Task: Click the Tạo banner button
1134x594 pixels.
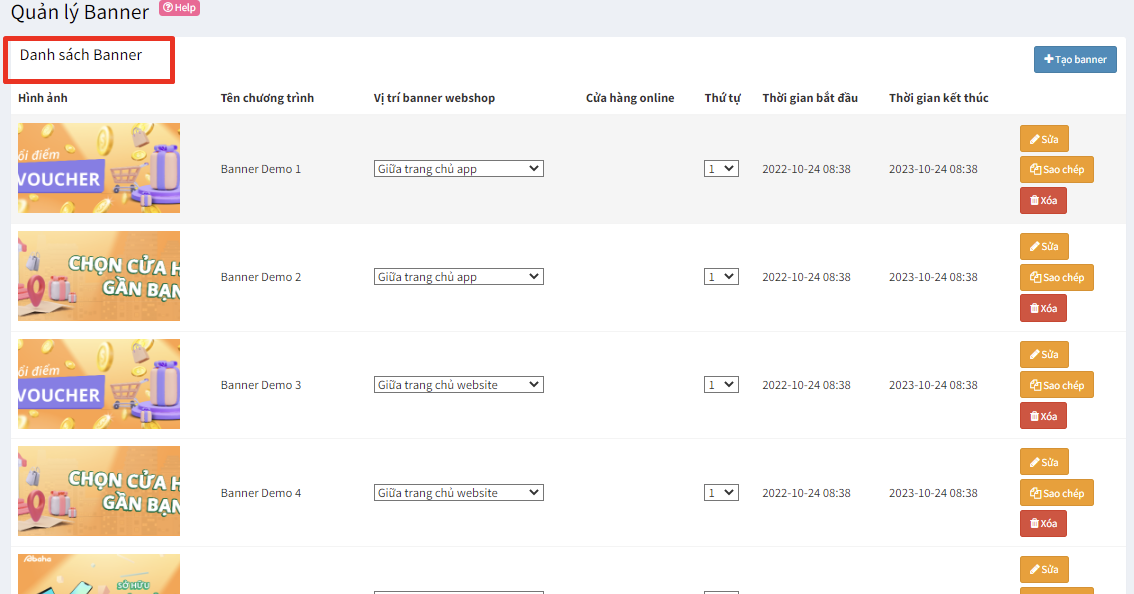Action: [1075, 60]
